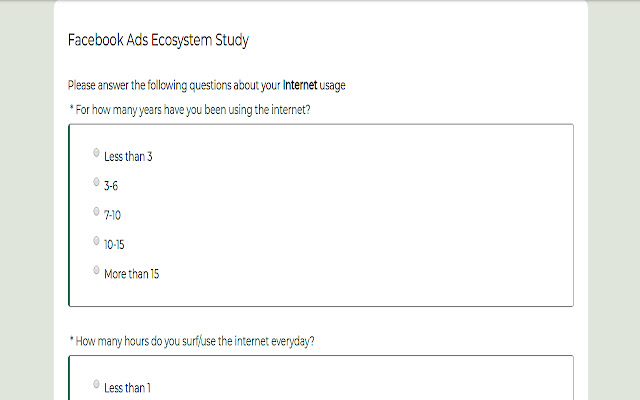Click the asterisk before the hours question
This screenshot has height=400, width=640.
coord(71,340)
